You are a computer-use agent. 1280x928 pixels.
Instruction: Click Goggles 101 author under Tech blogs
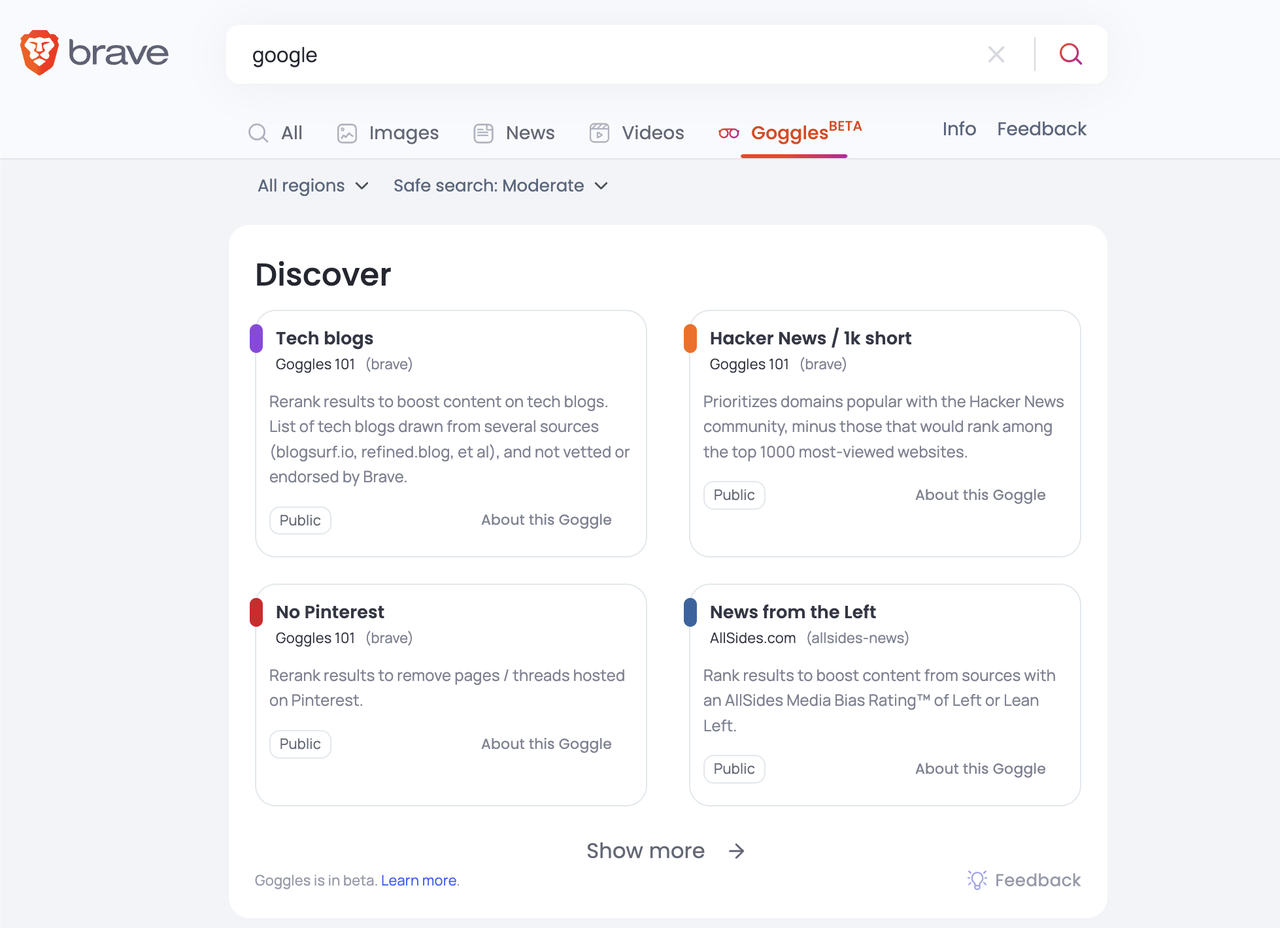pos(315,364)
